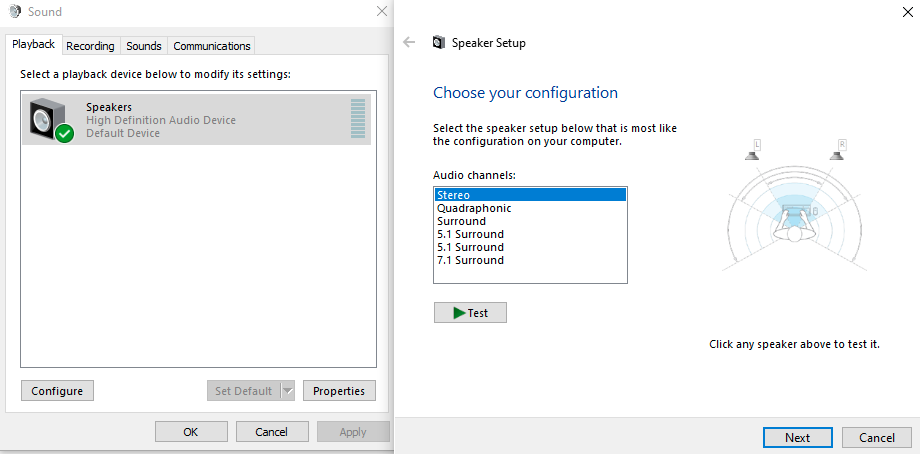Select Quadraphonic in Audio channels list
The height and width of the screenshot is (454, 920).
click(x=474, y=208)
